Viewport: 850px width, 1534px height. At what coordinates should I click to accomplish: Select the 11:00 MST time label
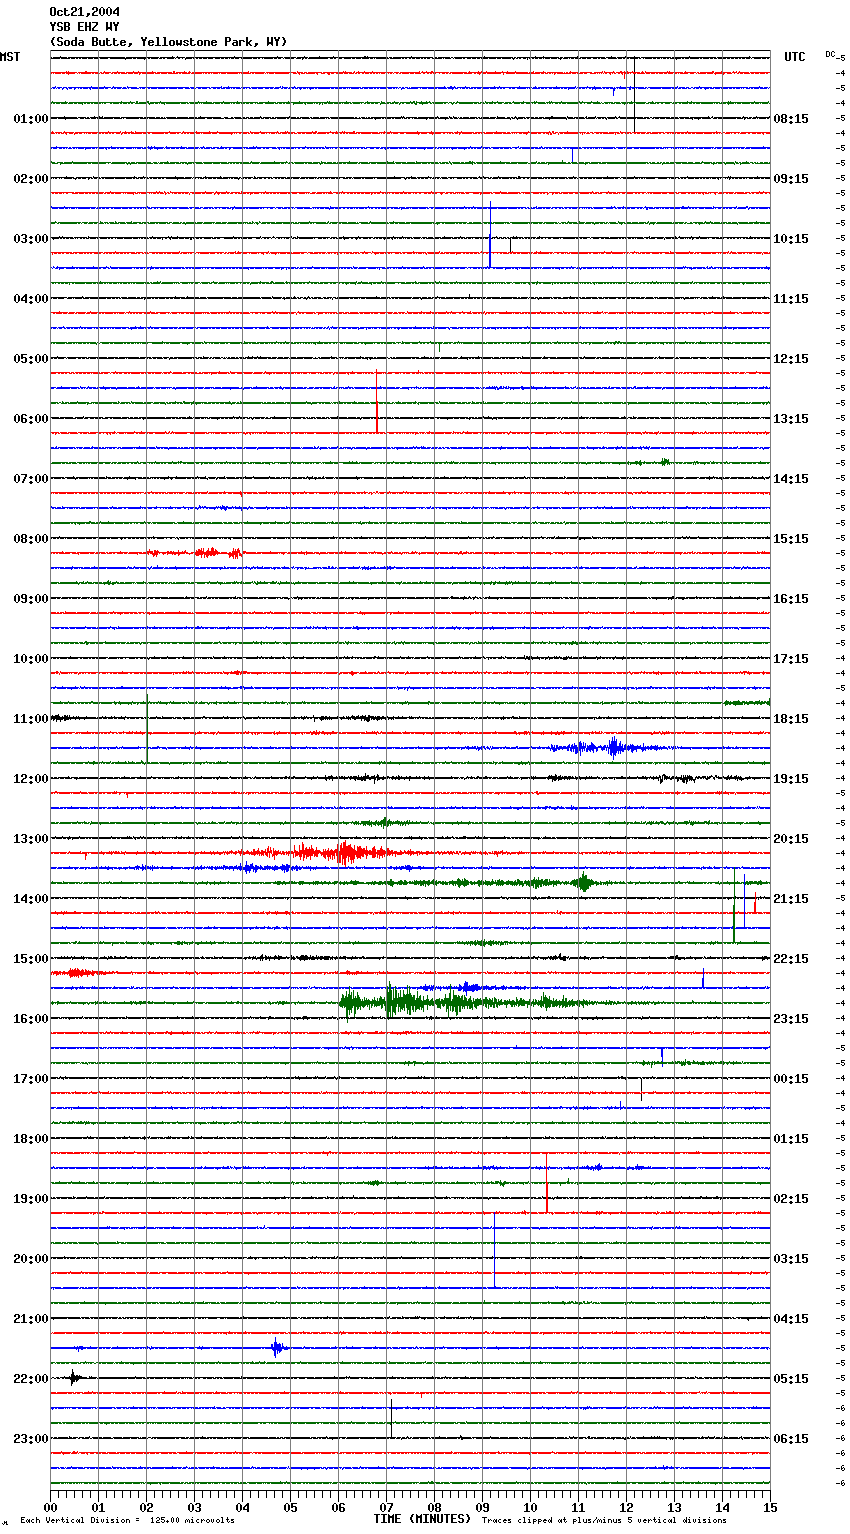[x=31, y=719]
